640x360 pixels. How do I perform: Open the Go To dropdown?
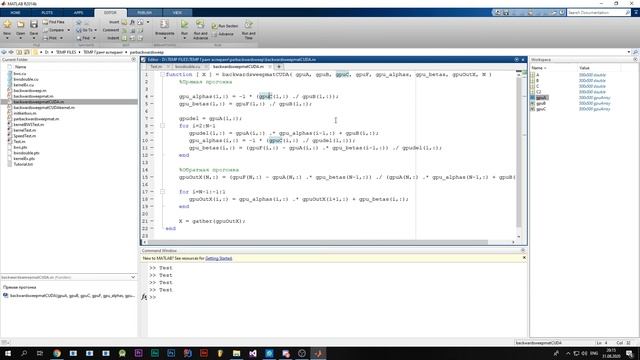coord(96,30)
